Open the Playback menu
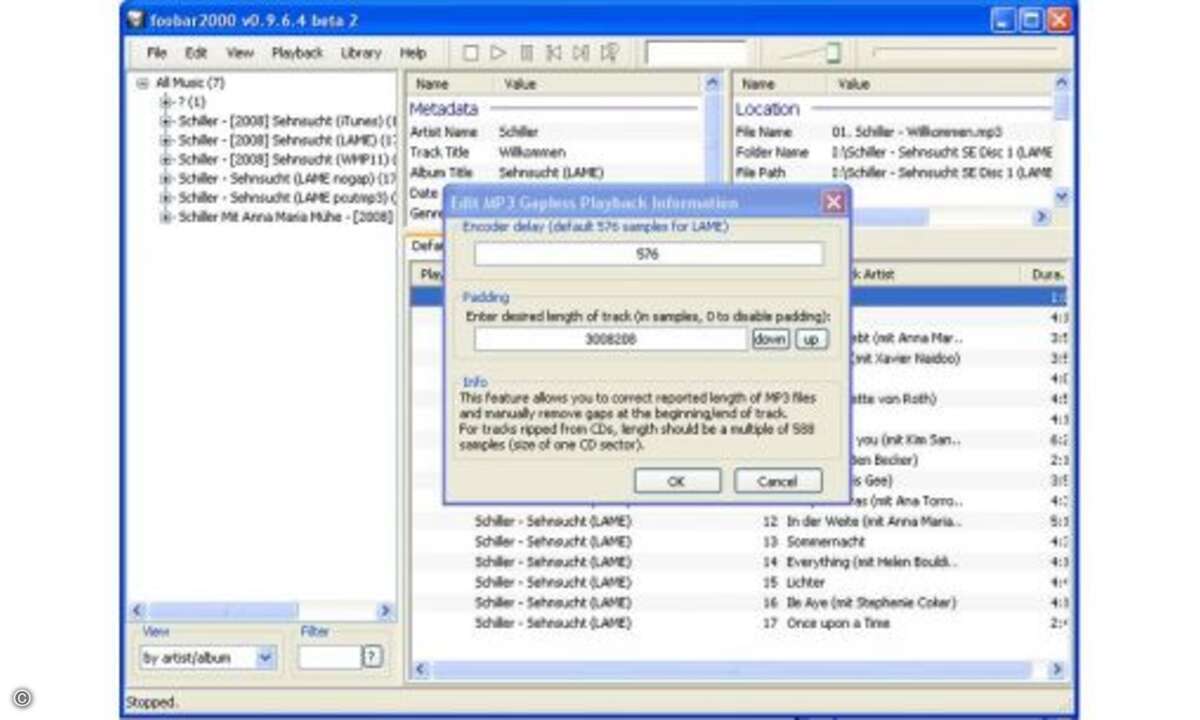The height and width of the screenshot is (720, 1200). 298,53
